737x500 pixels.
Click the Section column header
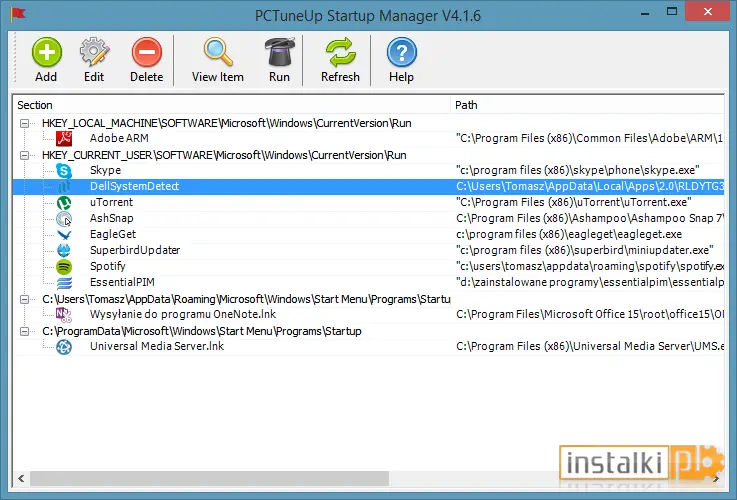click(232, 105)
